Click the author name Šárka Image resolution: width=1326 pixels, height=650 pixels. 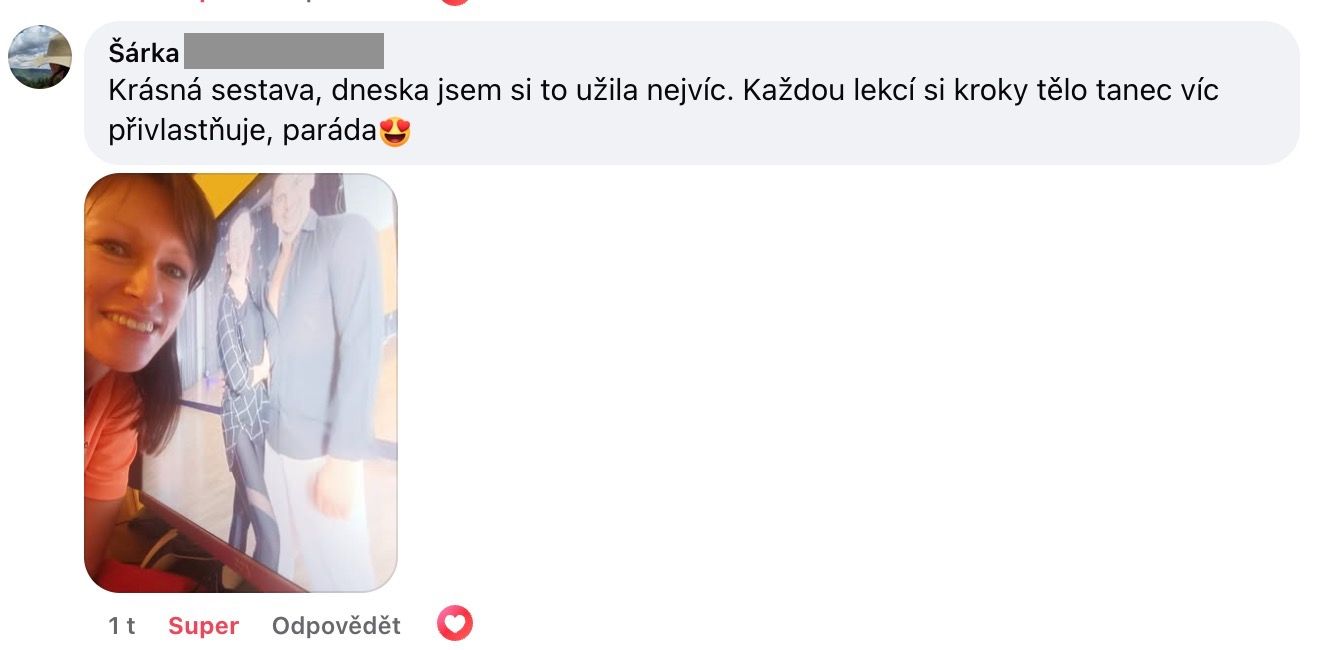tap(143, 53)
